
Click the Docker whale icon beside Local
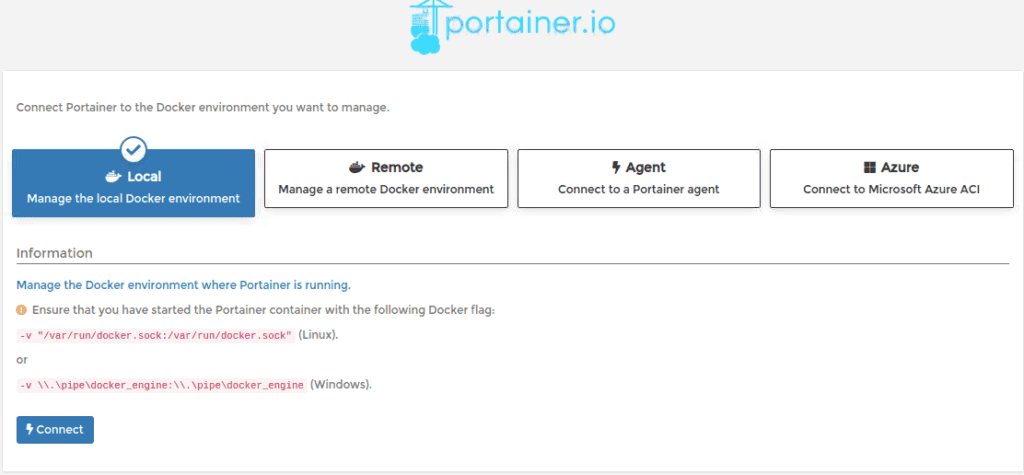[113, 177]
